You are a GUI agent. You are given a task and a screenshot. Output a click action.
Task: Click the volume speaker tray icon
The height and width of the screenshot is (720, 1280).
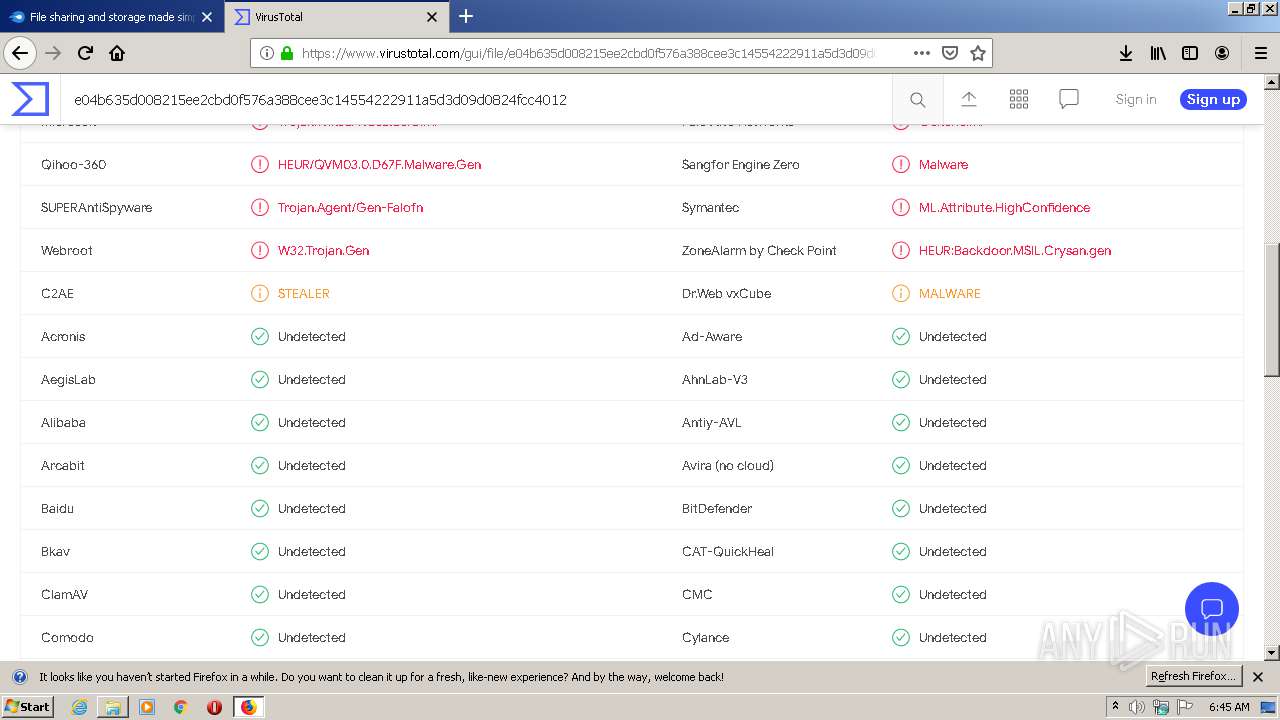pyautogui.click(x=1137, y=707)
